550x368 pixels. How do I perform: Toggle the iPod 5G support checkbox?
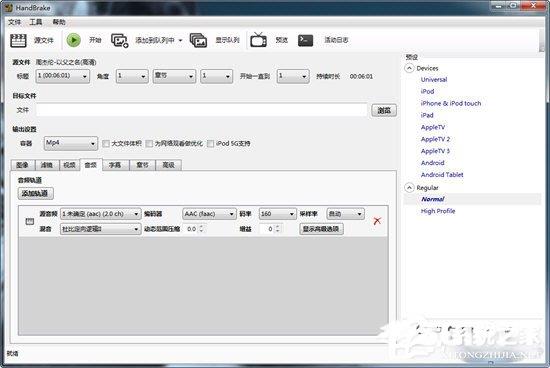click(x=210, y=143)
